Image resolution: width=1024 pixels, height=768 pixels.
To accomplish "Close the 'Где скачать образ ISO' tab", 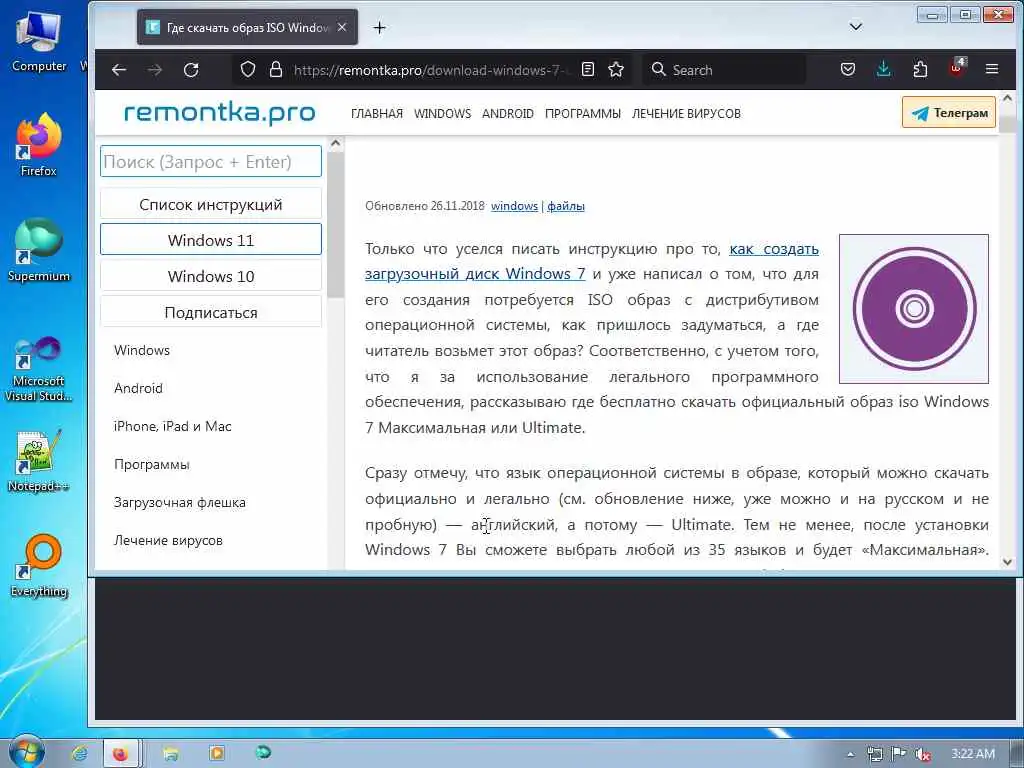I will coord(342,27).
